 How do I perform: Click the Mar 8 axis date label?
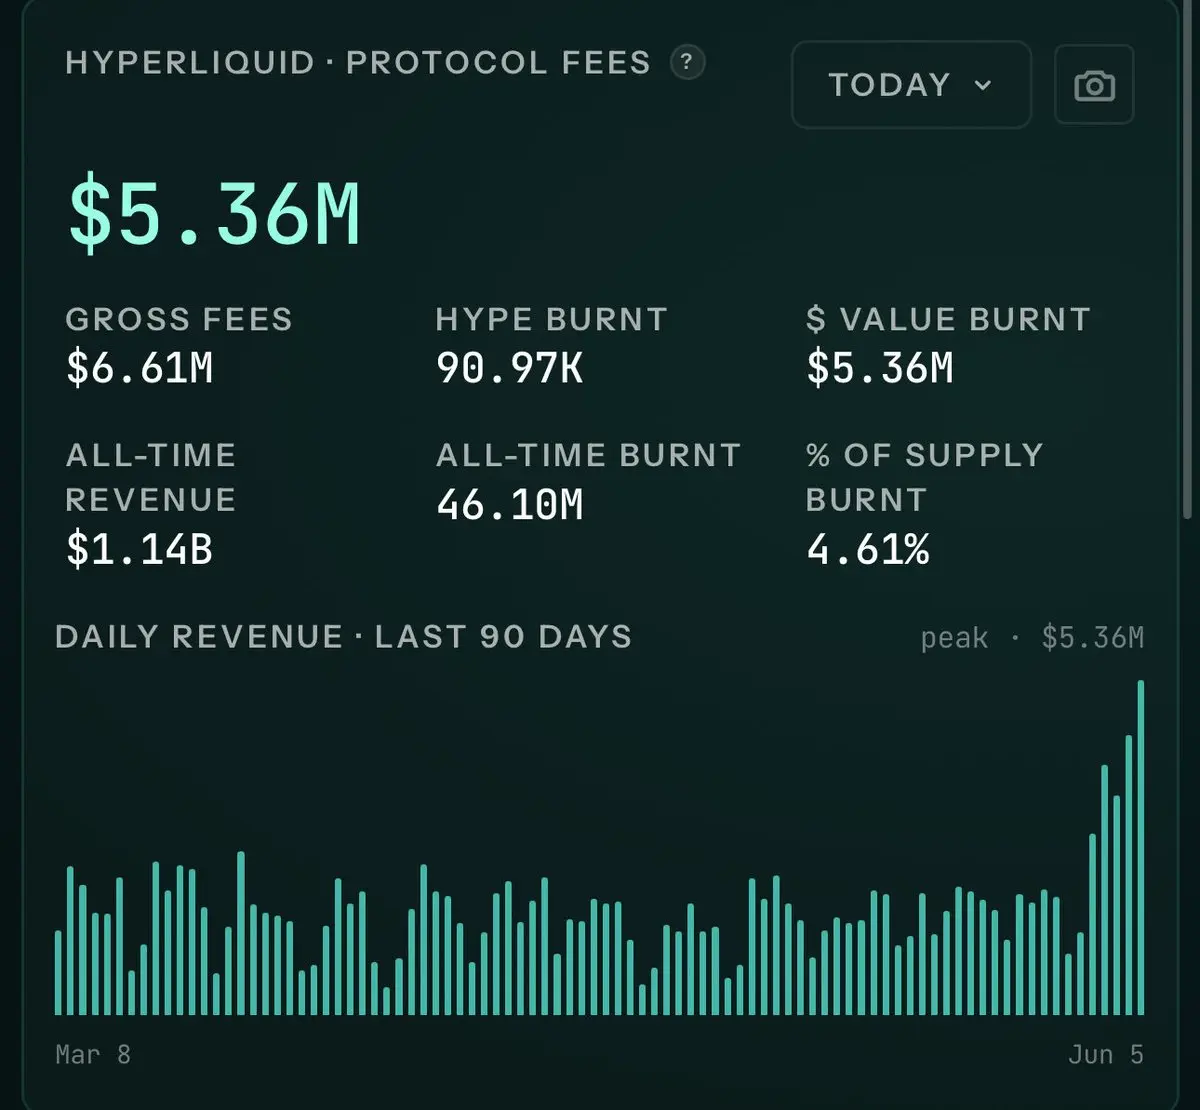tap(93, 1054)
